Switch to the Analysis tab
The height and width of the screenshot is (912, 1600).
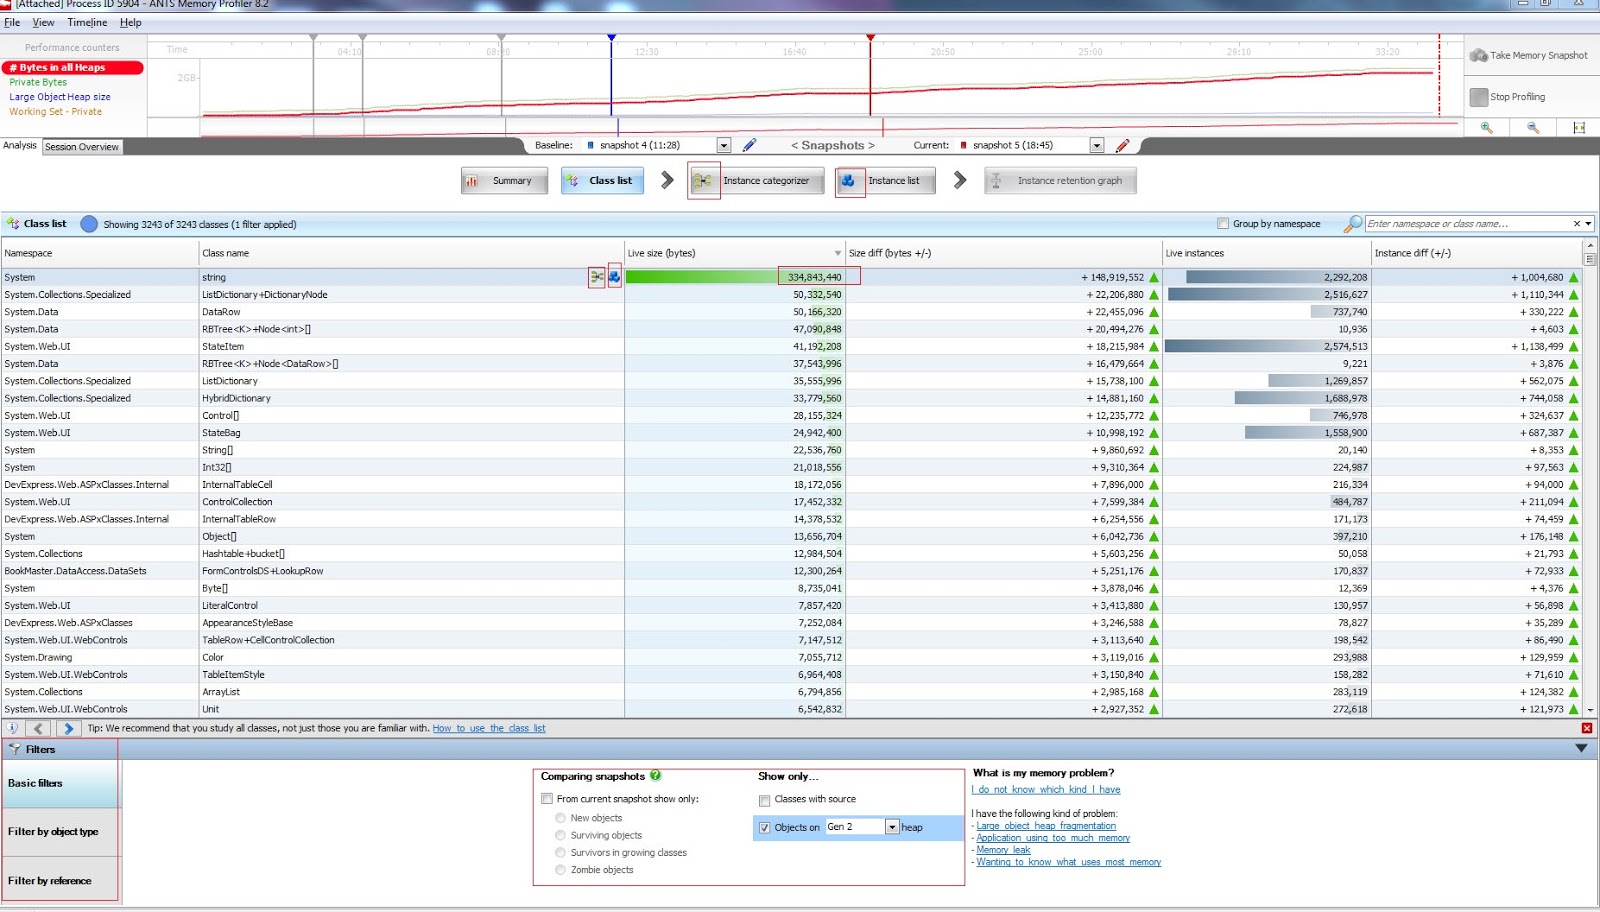coord(20,146)
